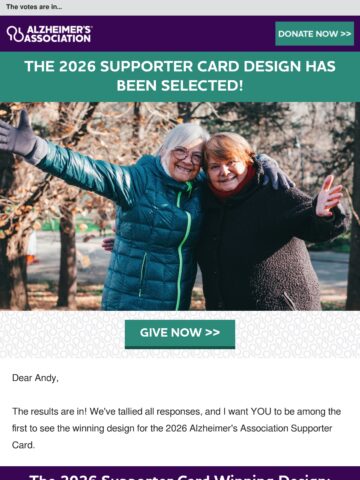Click the GIVE NOW button
The image size is (360, 480).
point(180,334)
